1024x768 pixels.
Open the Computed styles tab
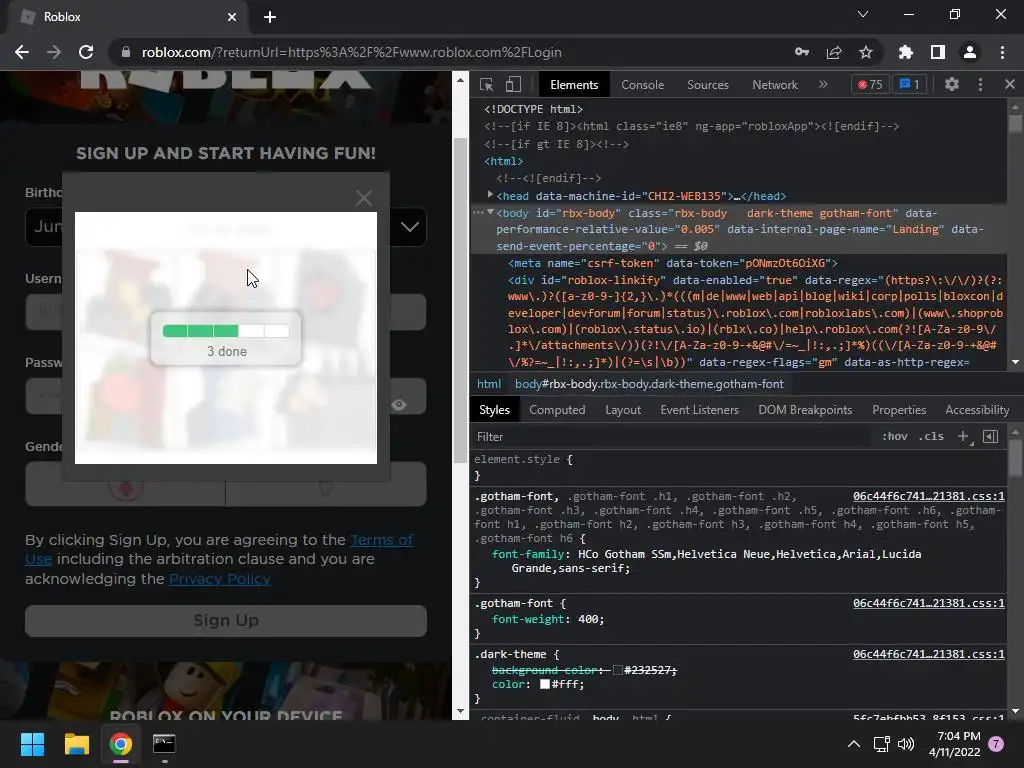[x=557, y=410]
